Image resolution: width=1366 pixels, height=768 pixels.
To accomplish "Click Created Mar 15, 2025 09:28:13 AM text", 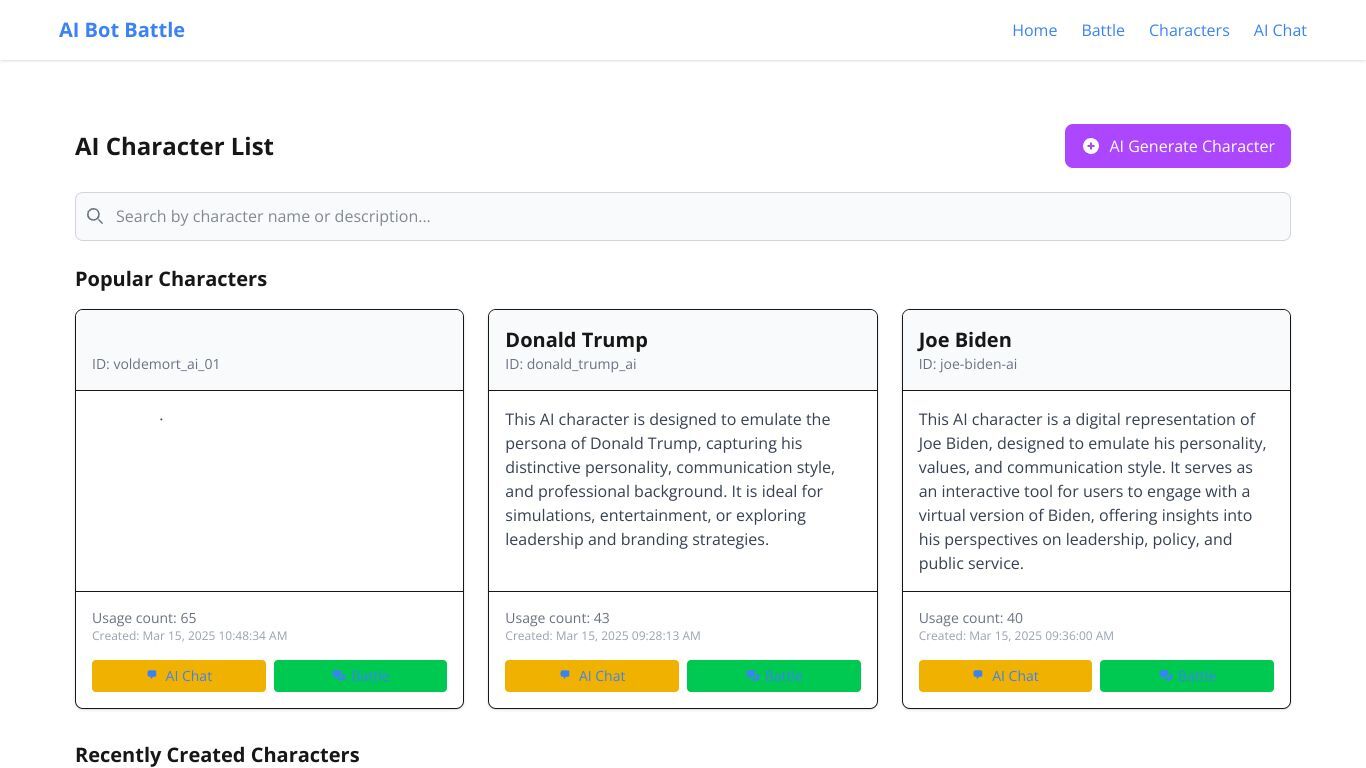I will (603, 636).
